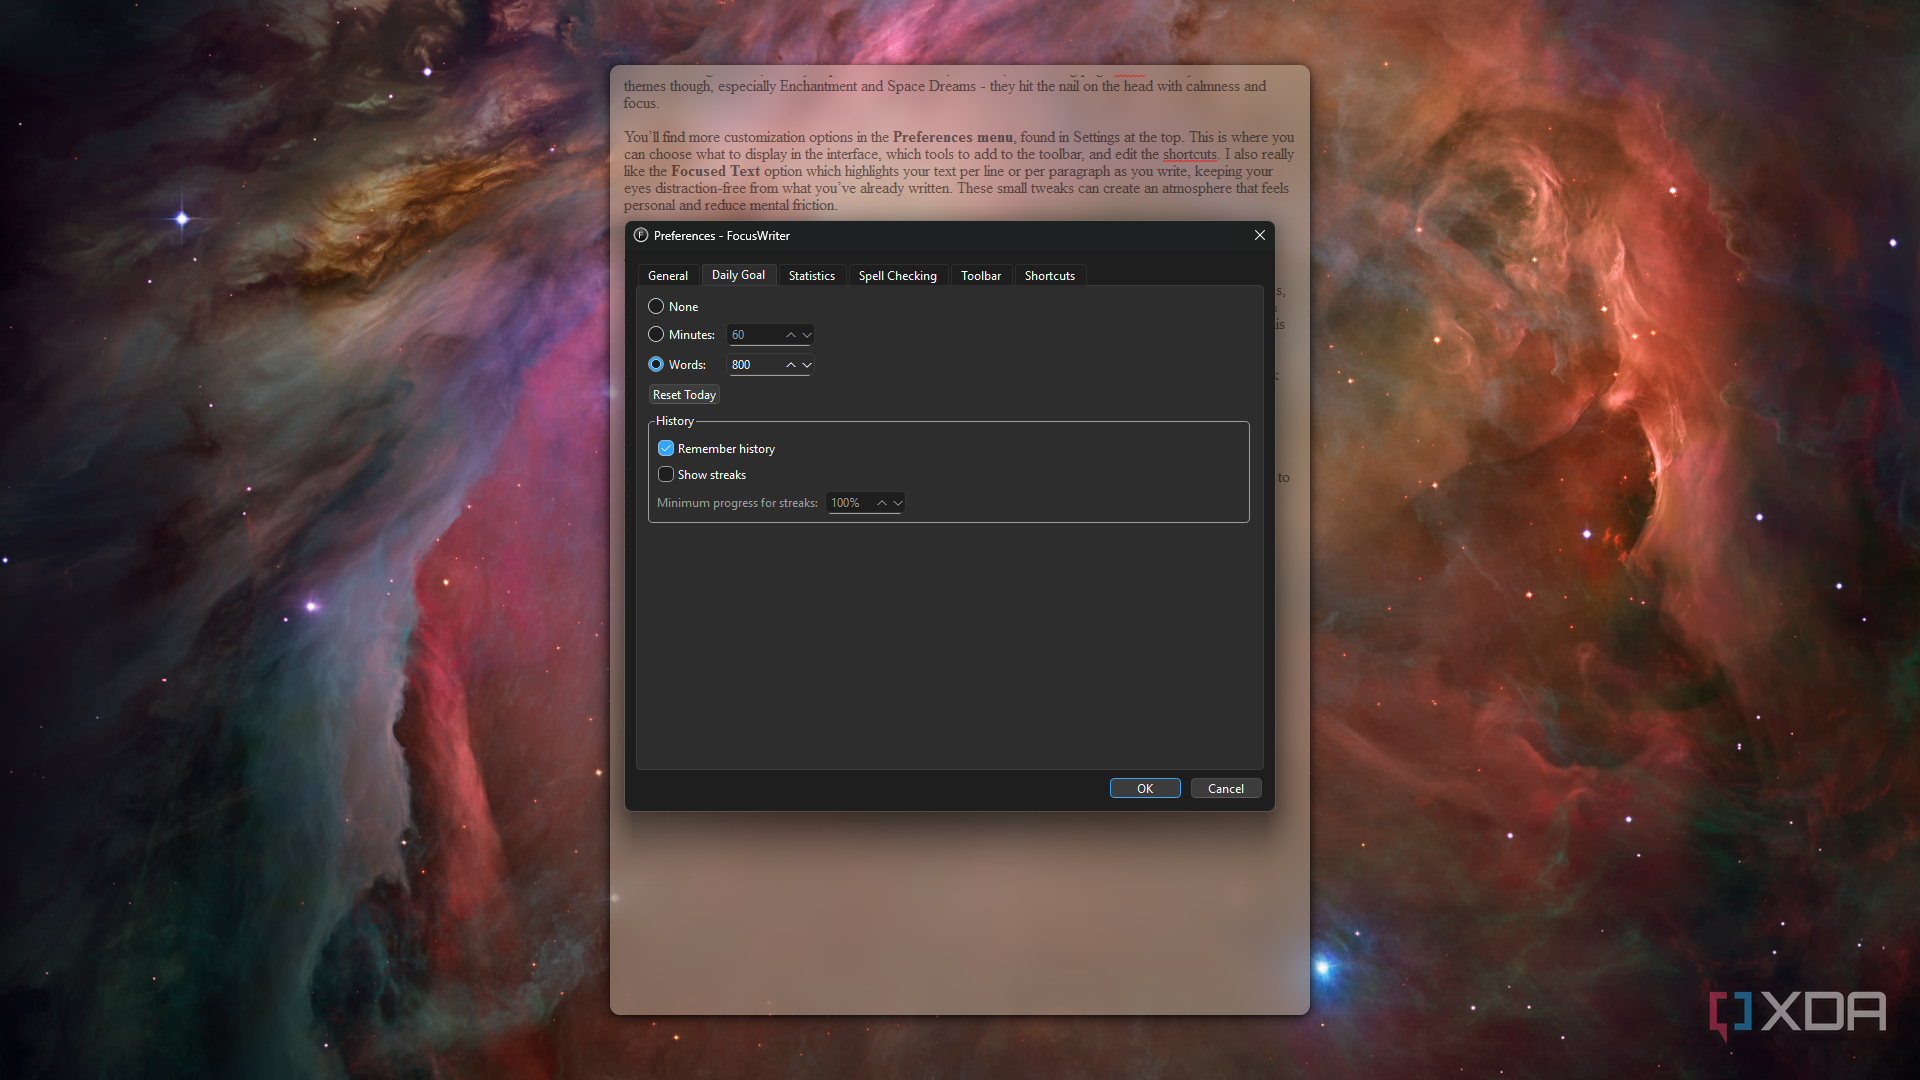Select the Minutes goal radio button
The width and height of the screenshot is (1920, 1080).
click(656, 334)
